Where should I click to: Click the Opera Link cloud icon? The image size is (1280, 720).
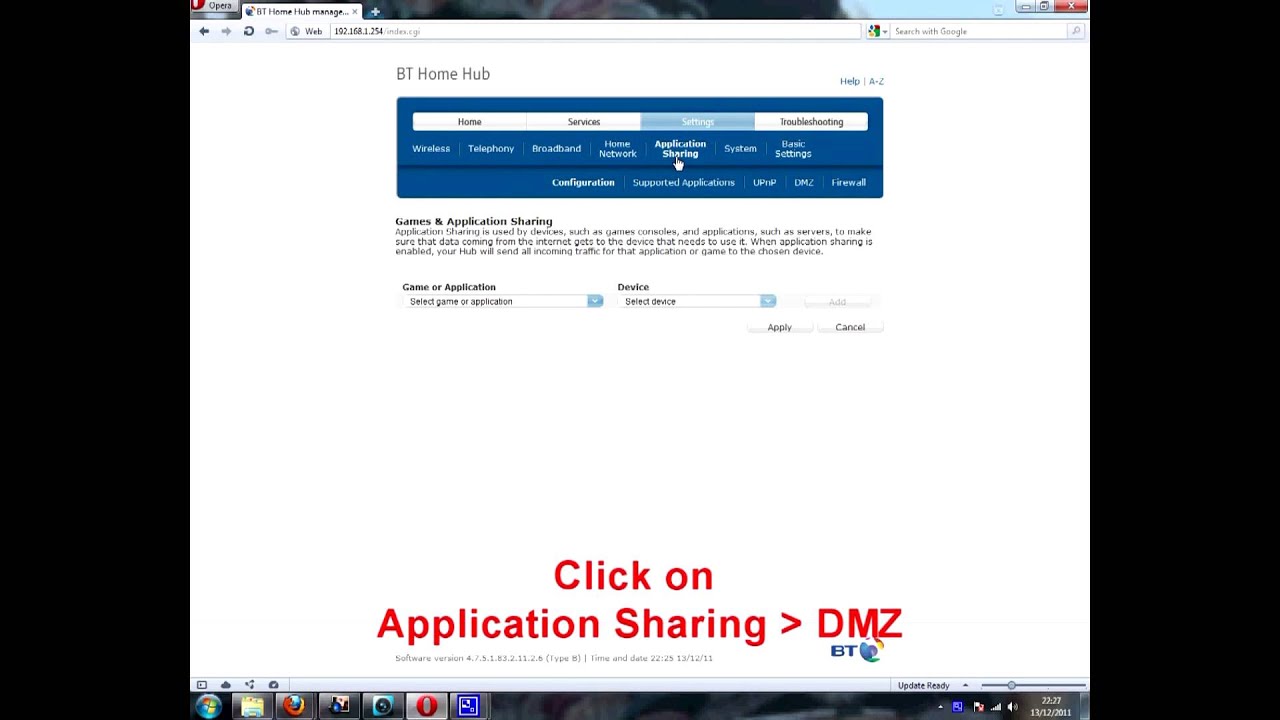pos(226,685)
